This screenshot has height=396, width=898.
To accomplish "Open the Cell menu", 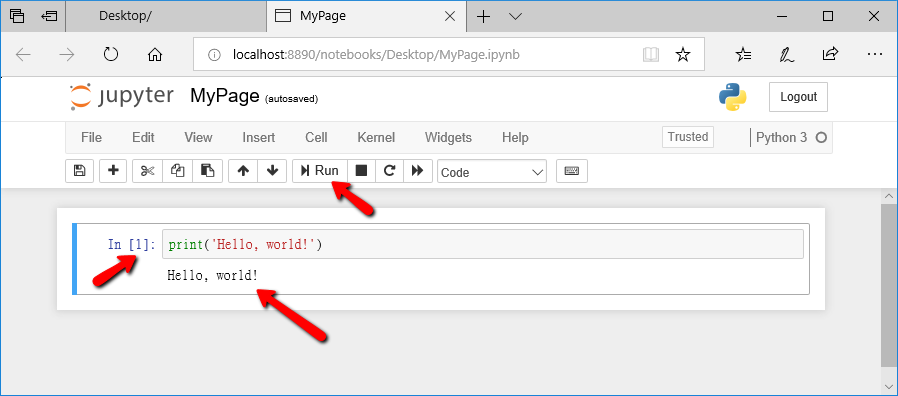I will point(316,138).
